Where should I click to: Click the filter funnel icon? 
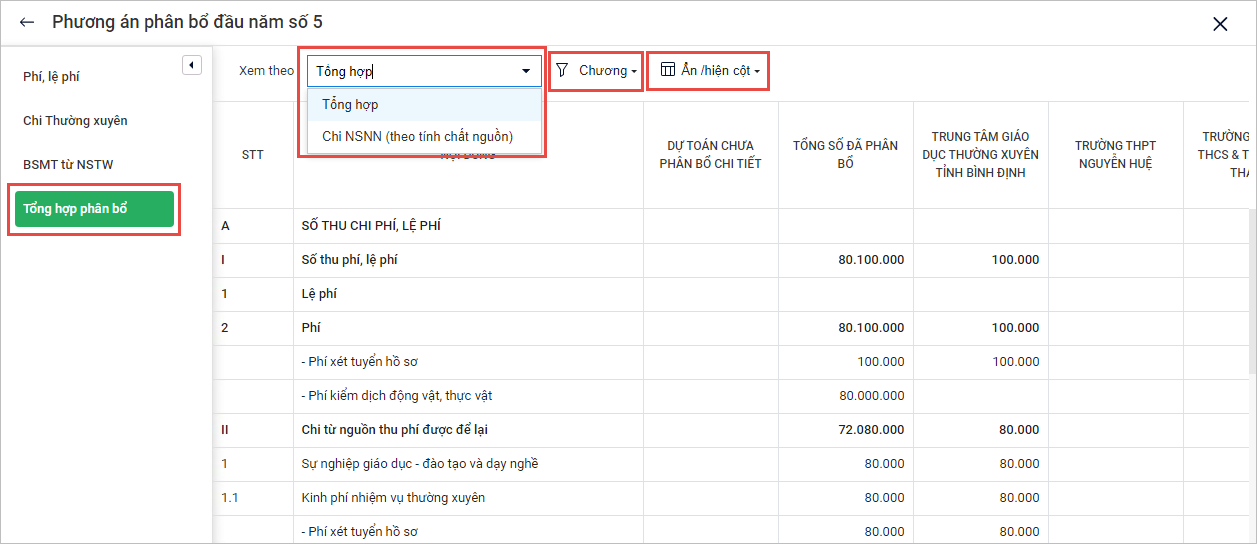[x=563, y=71]
